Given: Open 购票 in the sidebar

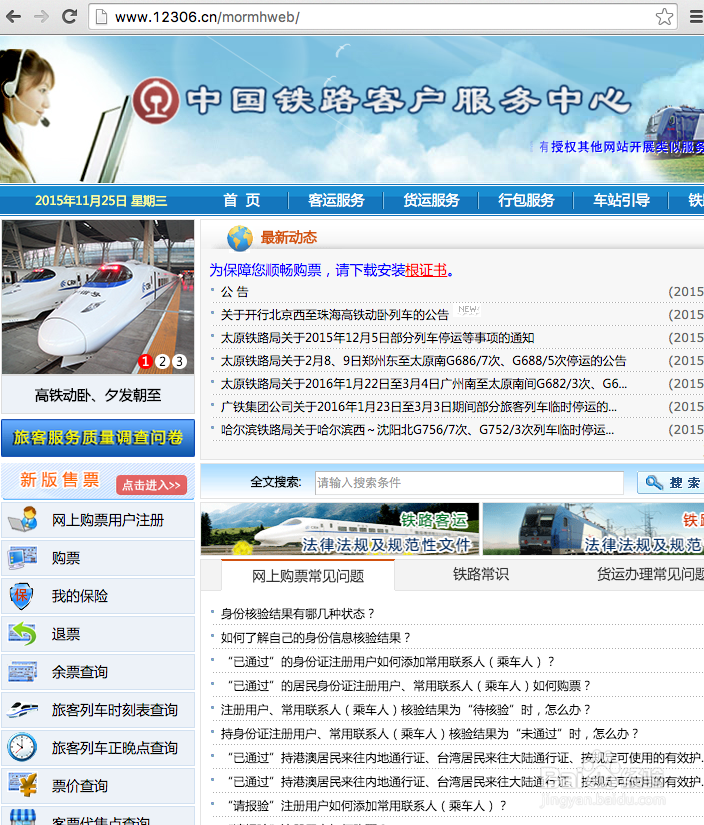Looking at the screenshot, I should pos(98,558).
